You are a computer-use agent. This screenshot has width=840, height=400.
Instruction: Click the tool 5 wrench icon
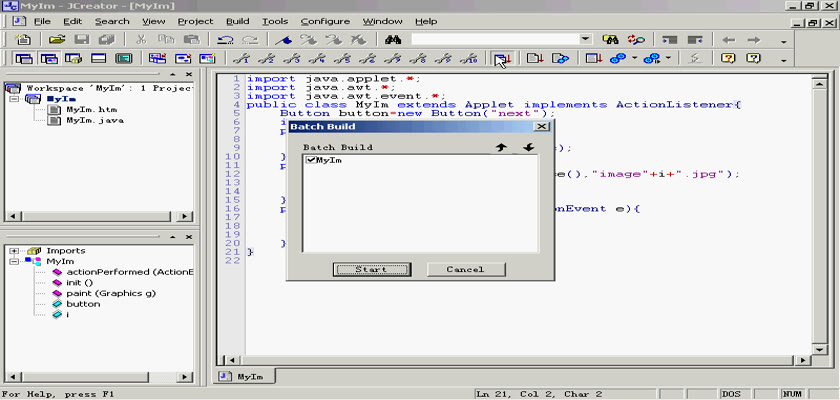click(343, 58)
